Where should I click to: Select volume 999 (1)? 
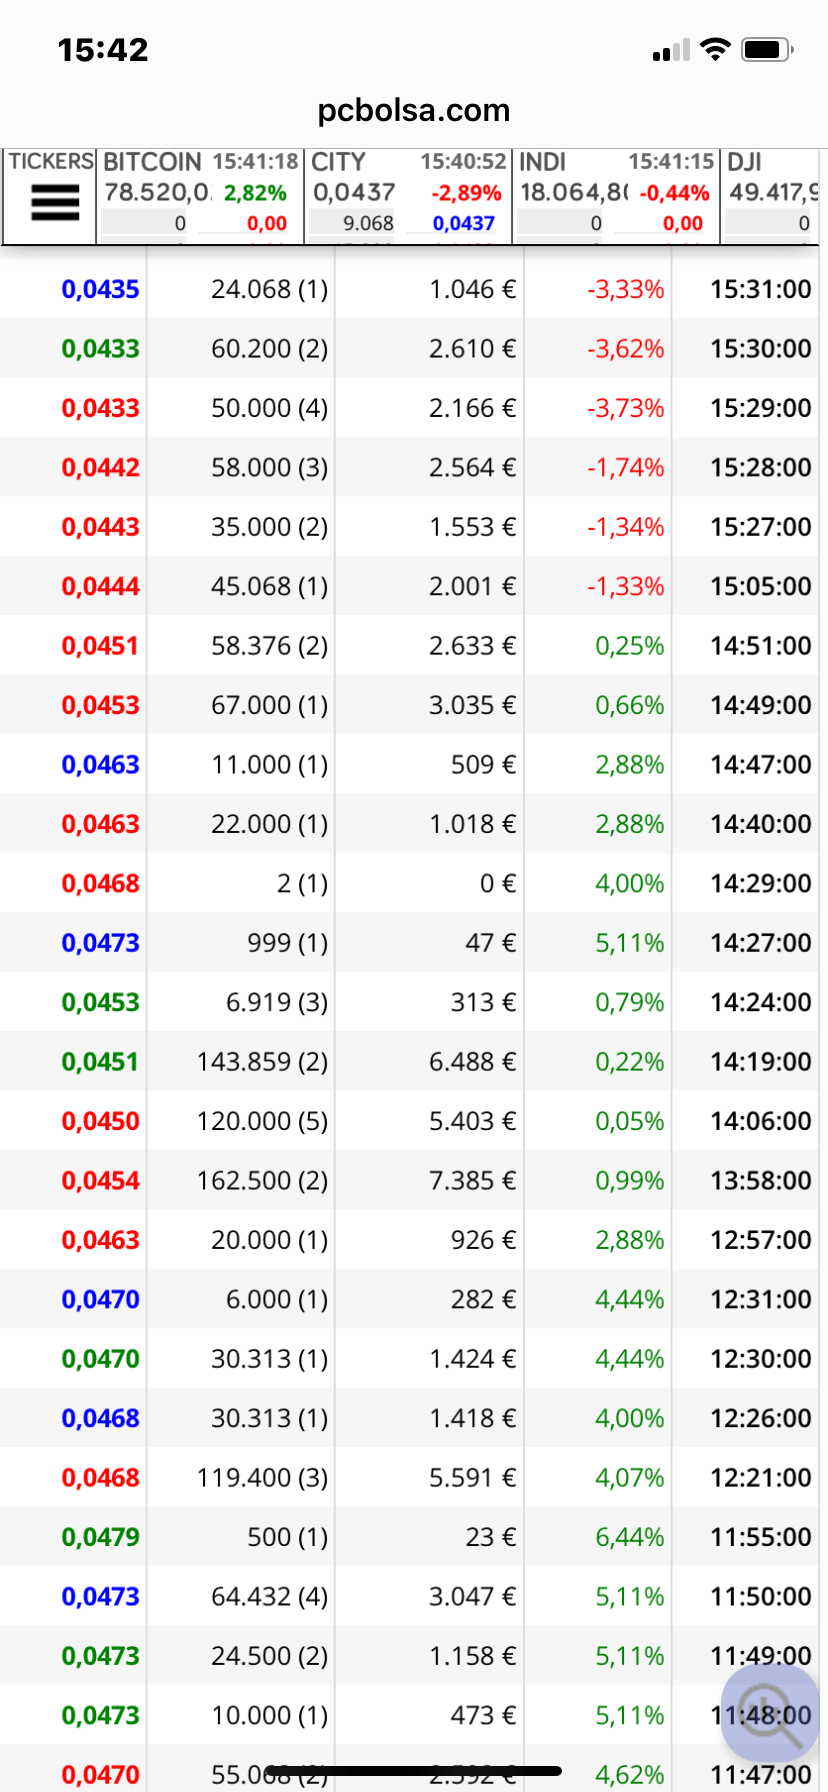point(287,943)
